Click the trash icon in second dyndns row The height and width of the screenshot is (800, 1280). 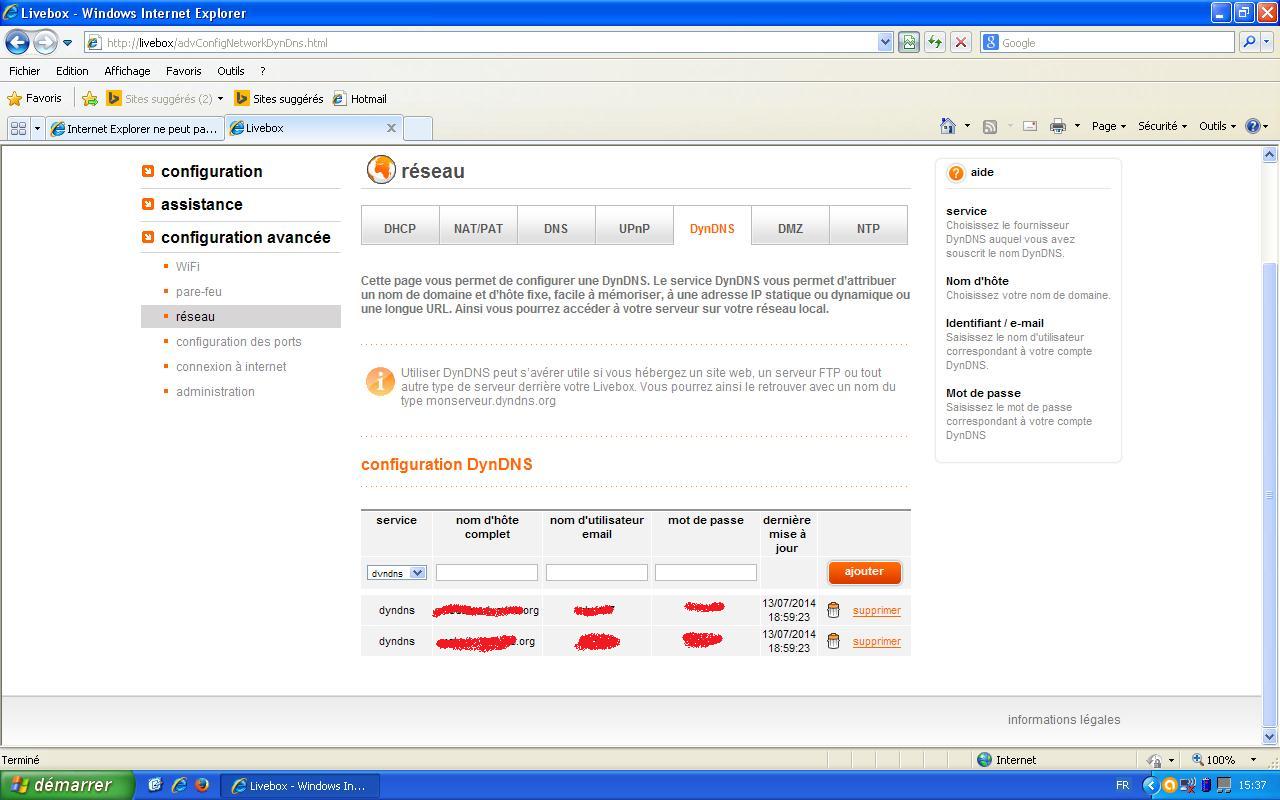pyautogui.click(x=833, y=641)
